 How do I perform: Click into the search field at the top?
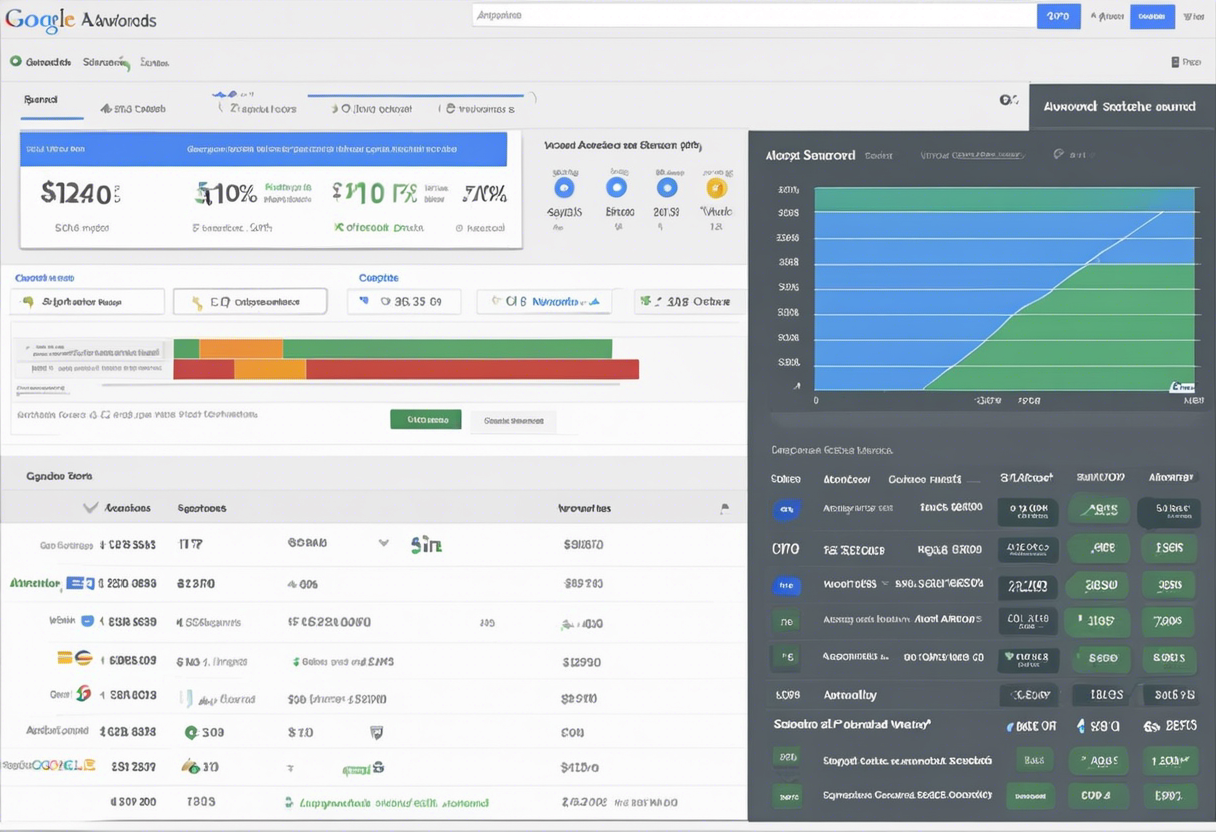tap(750, 15)
